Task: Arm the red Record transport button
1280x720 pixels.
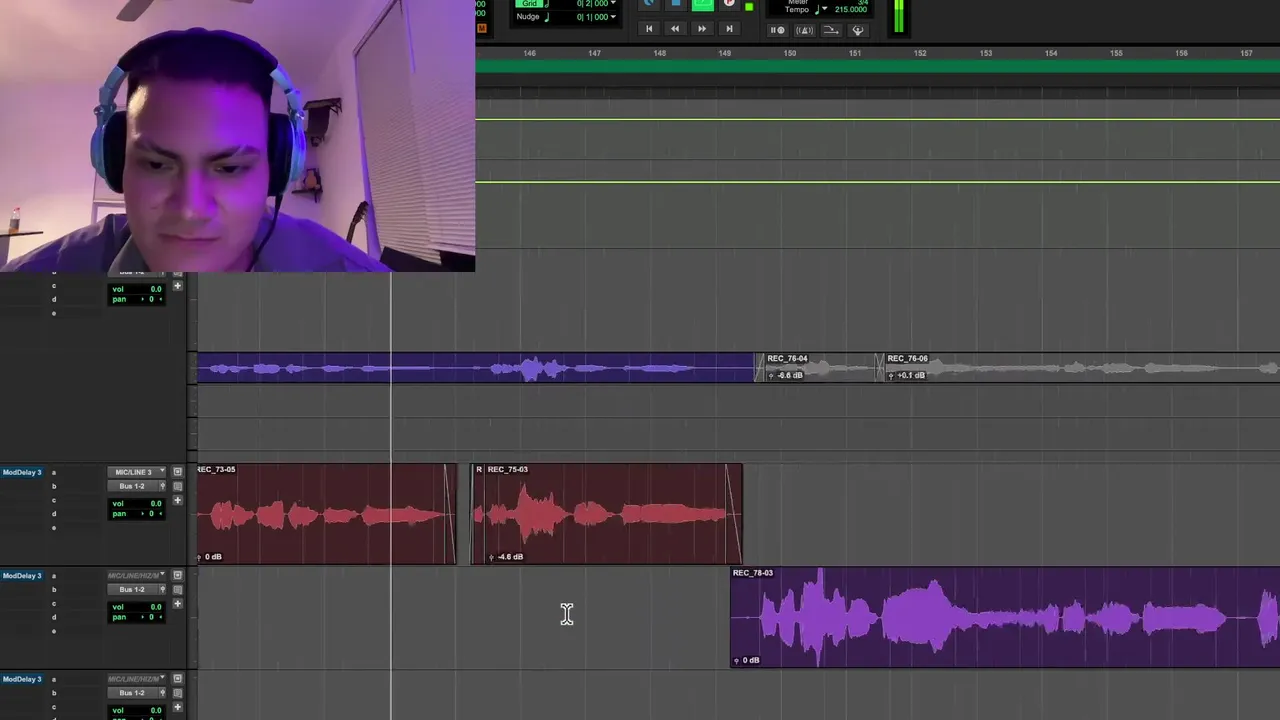Action: (729, 4)
